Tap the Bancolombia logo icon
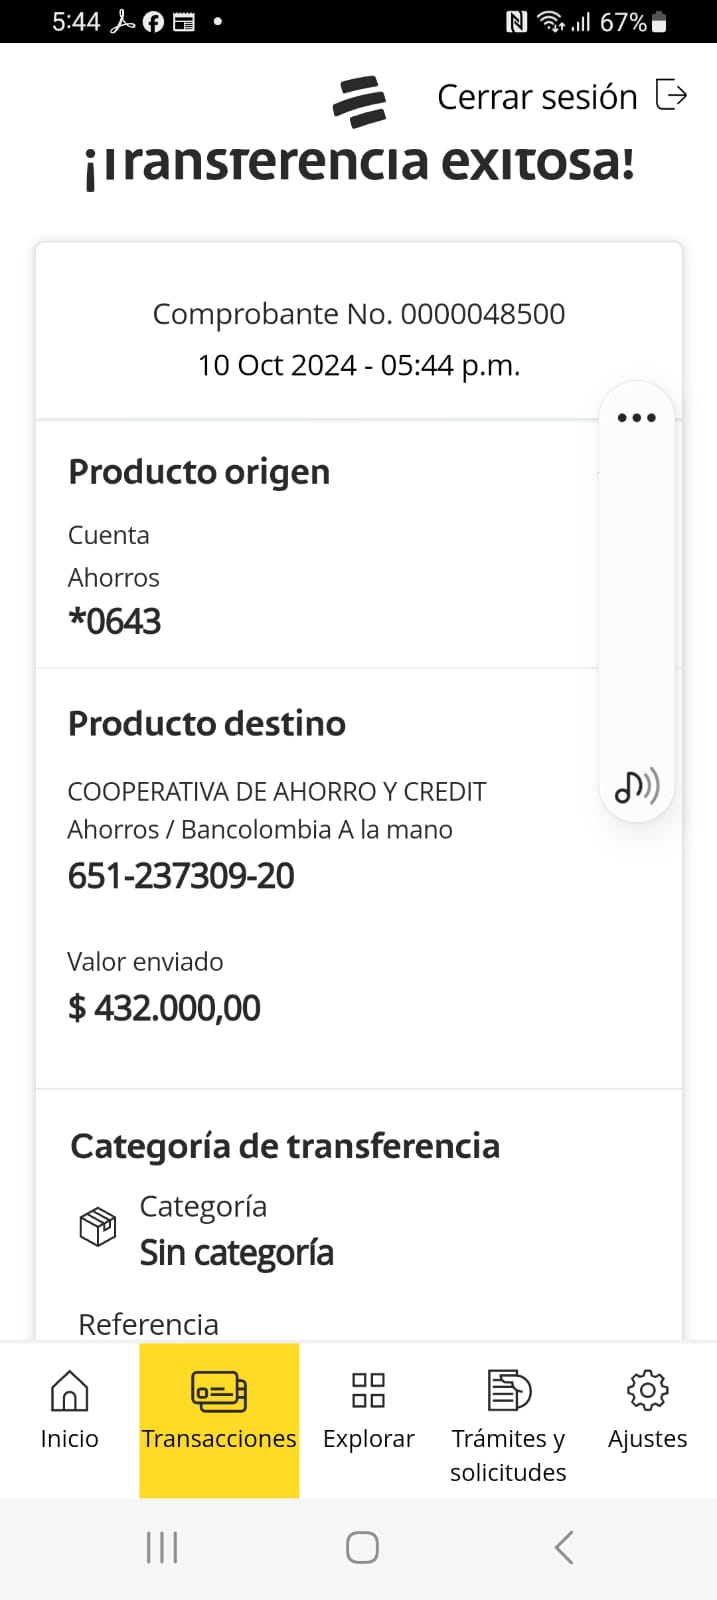This screenshot has height=1600, width=717. click(x=359, y=101)
